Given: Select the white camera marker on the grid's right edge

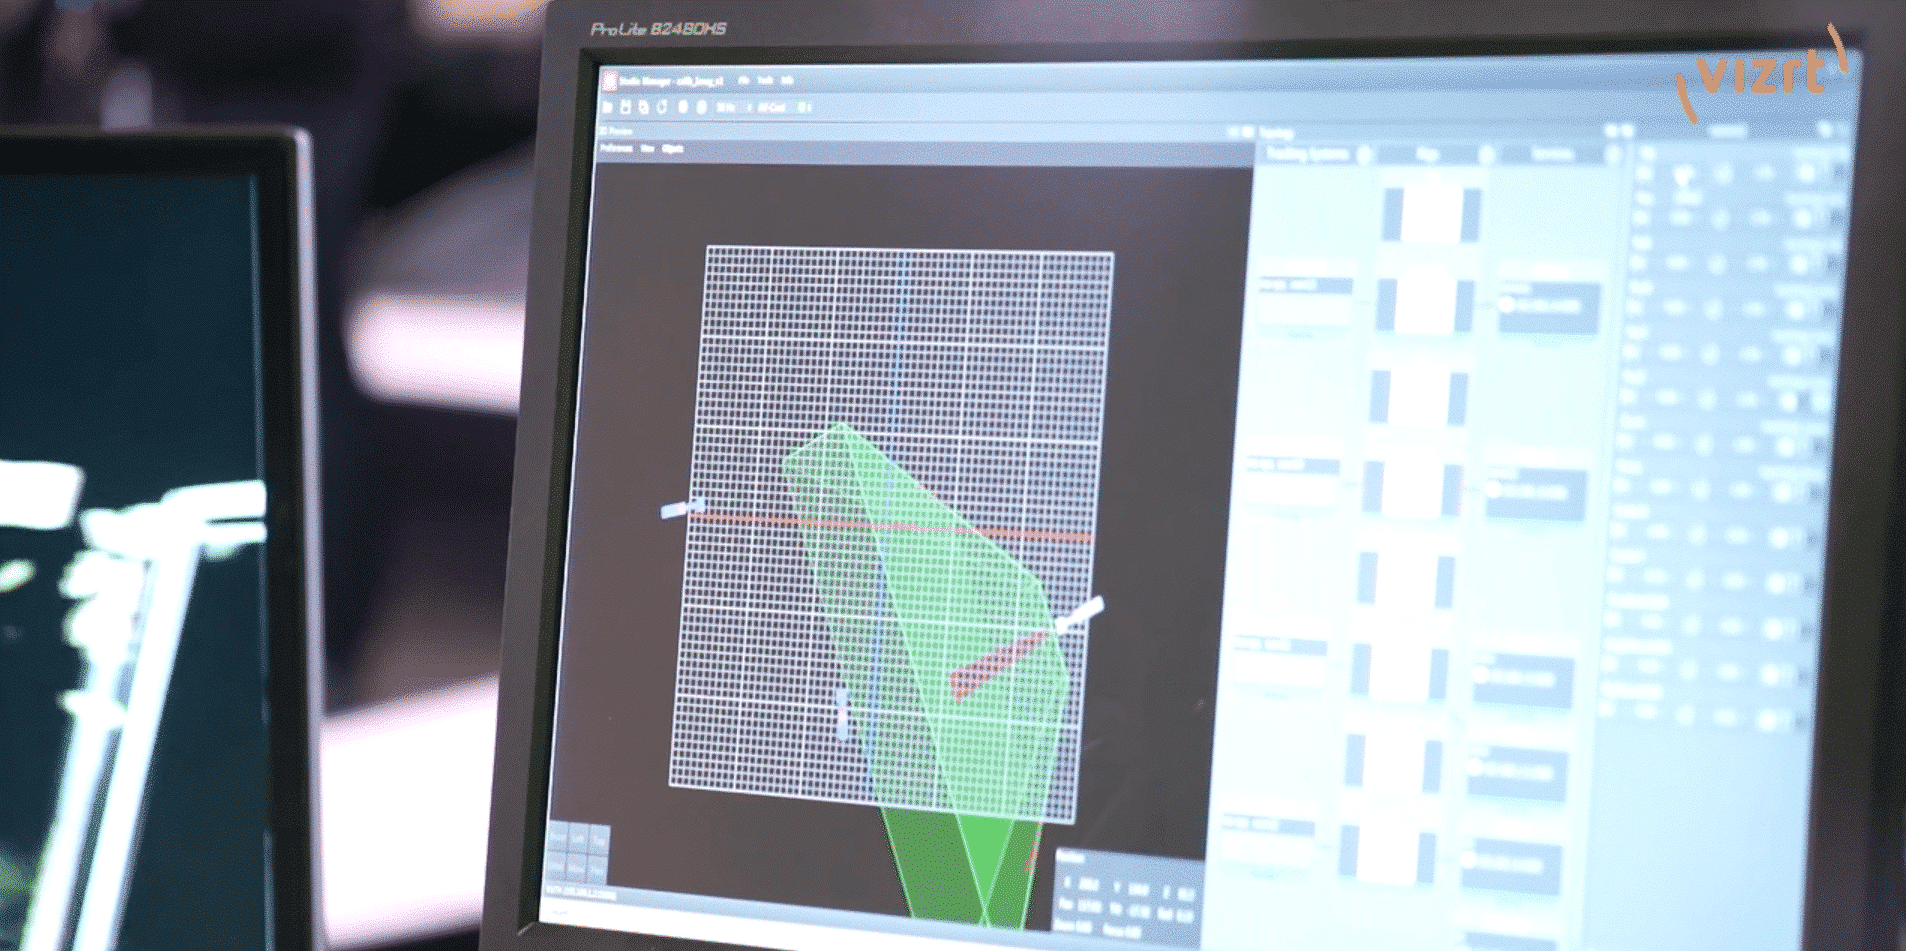Looking at the screenshot, I should coord(1080,612).
